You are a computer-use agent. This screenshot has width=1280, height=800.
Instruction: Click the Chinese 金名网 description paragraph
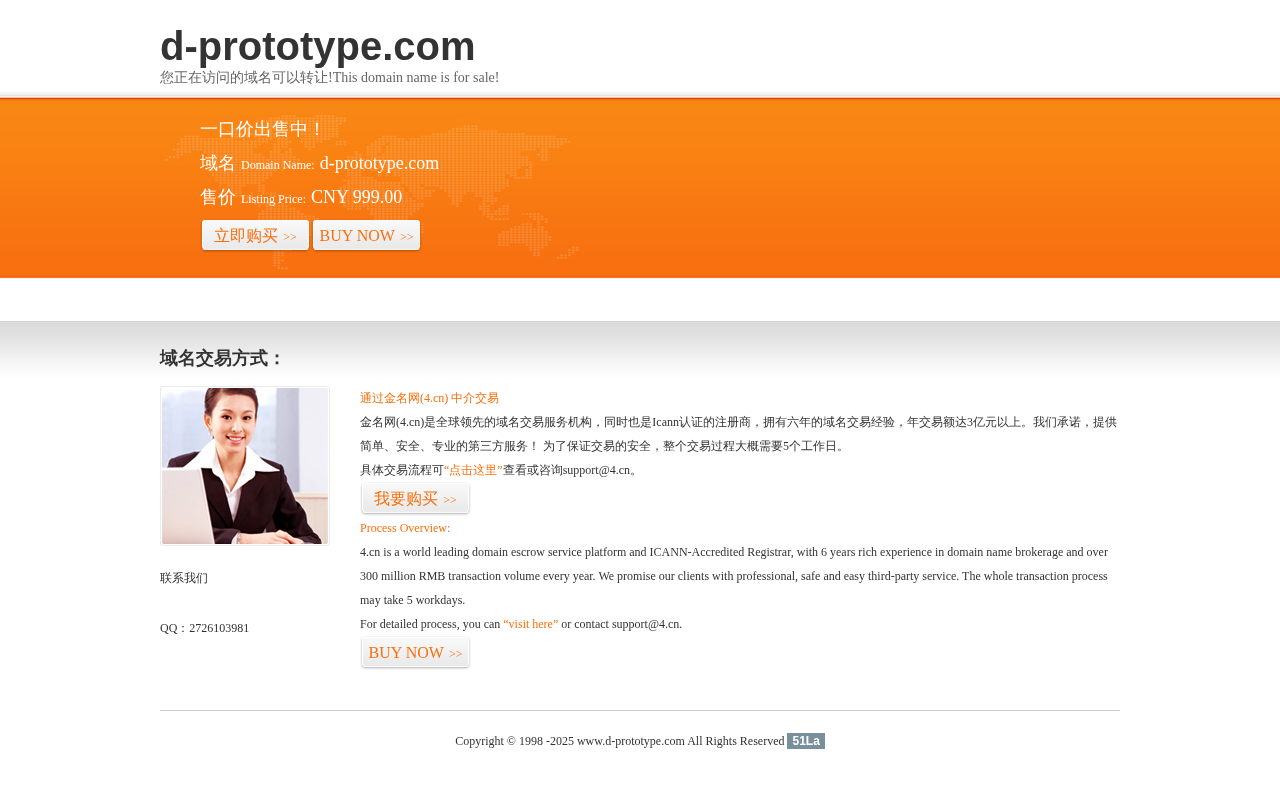(738, 434)
